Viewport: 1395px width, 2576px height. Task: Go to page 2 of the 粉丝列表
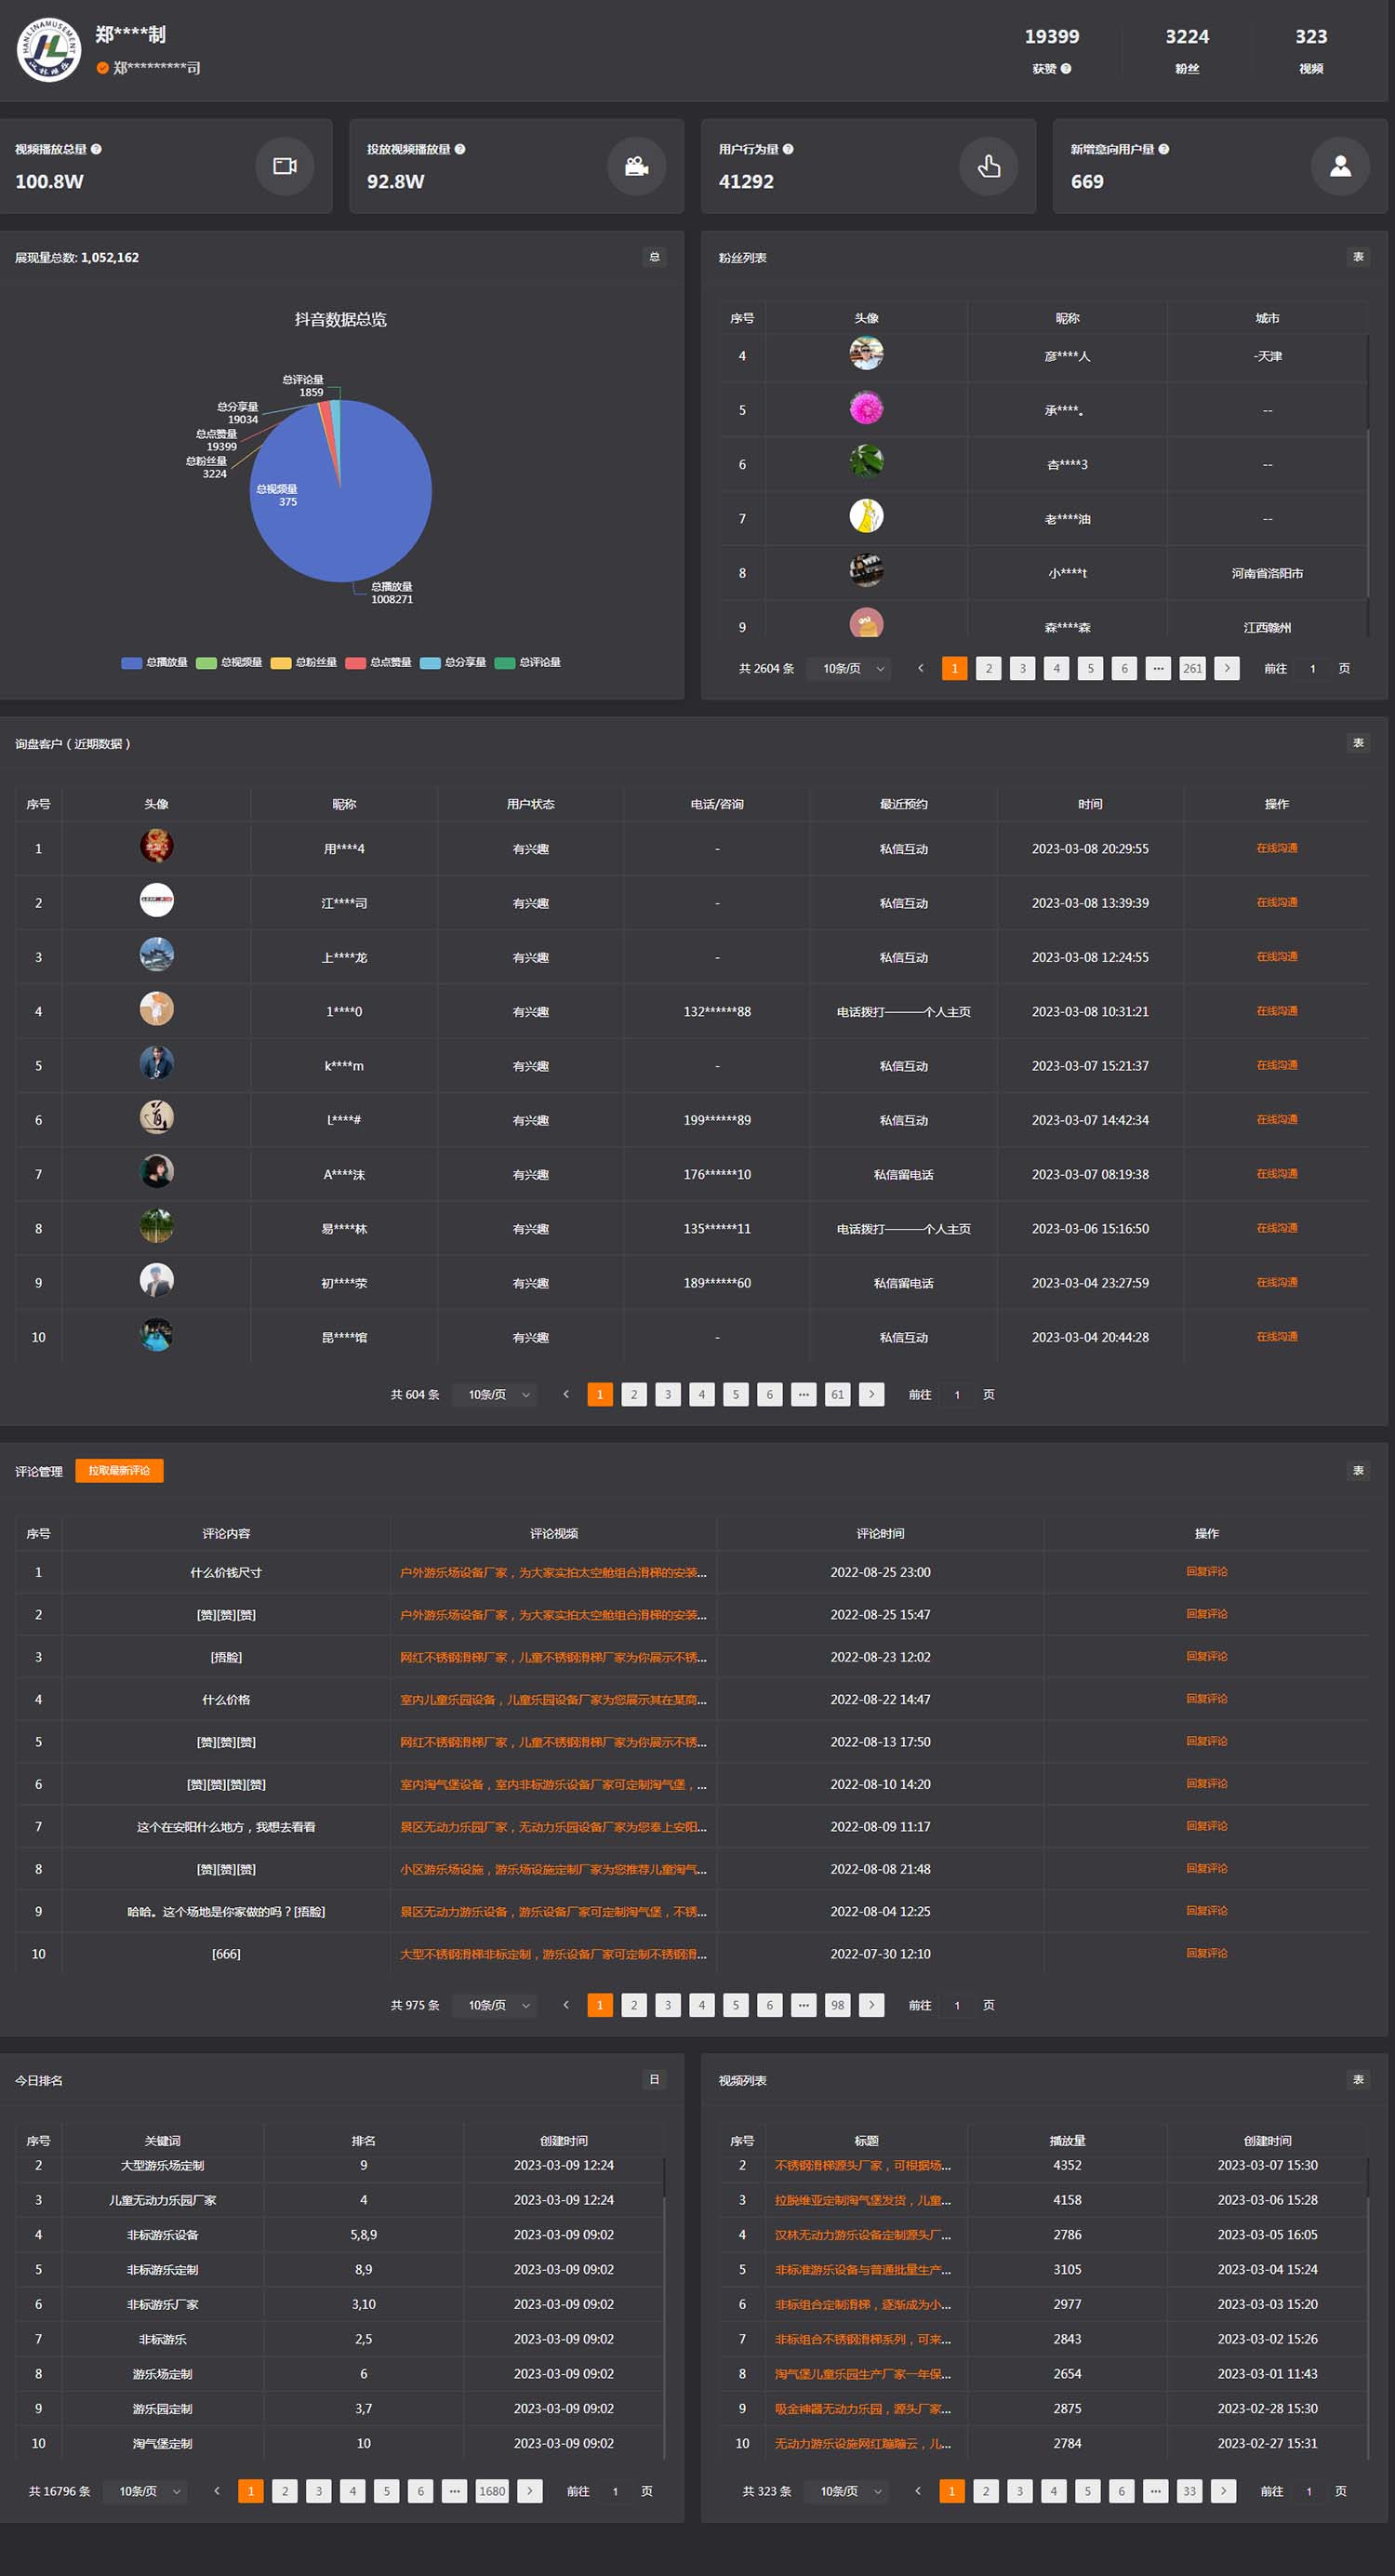click(x=988, y=668)
